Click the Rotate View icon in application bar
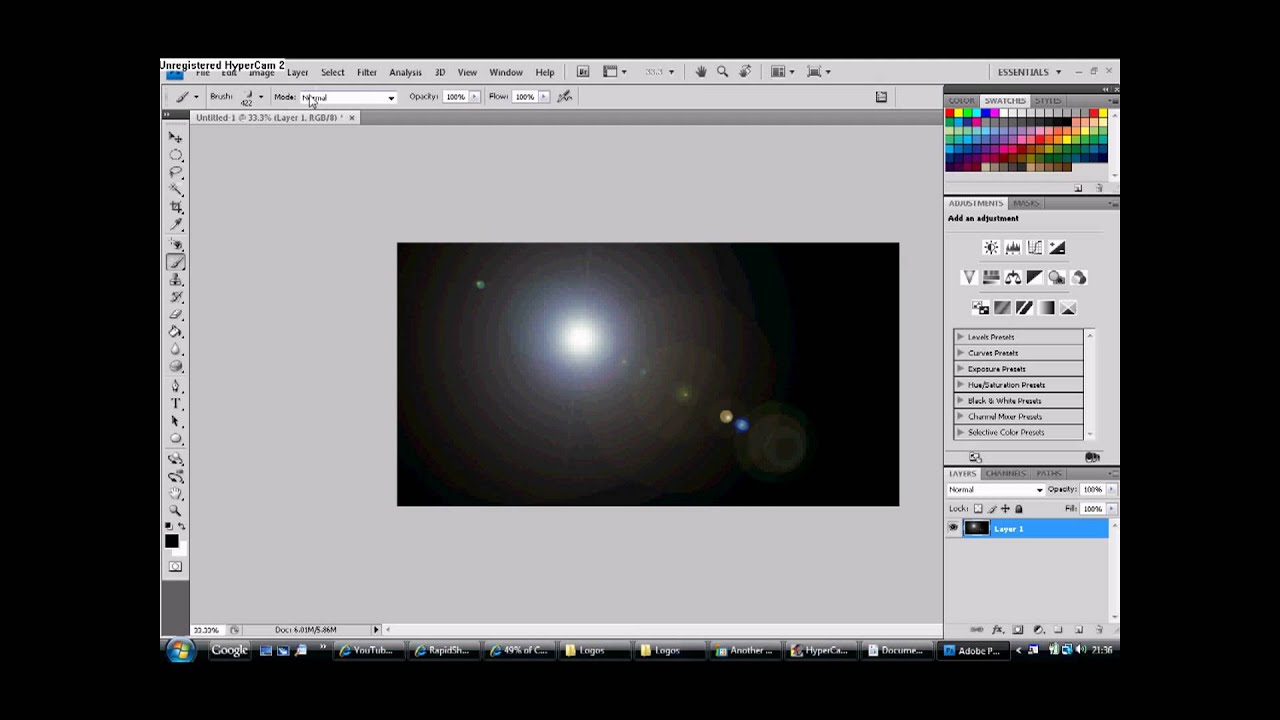Image resolution: width=1280 pixels, height=720 pixels. coord(745,72)
